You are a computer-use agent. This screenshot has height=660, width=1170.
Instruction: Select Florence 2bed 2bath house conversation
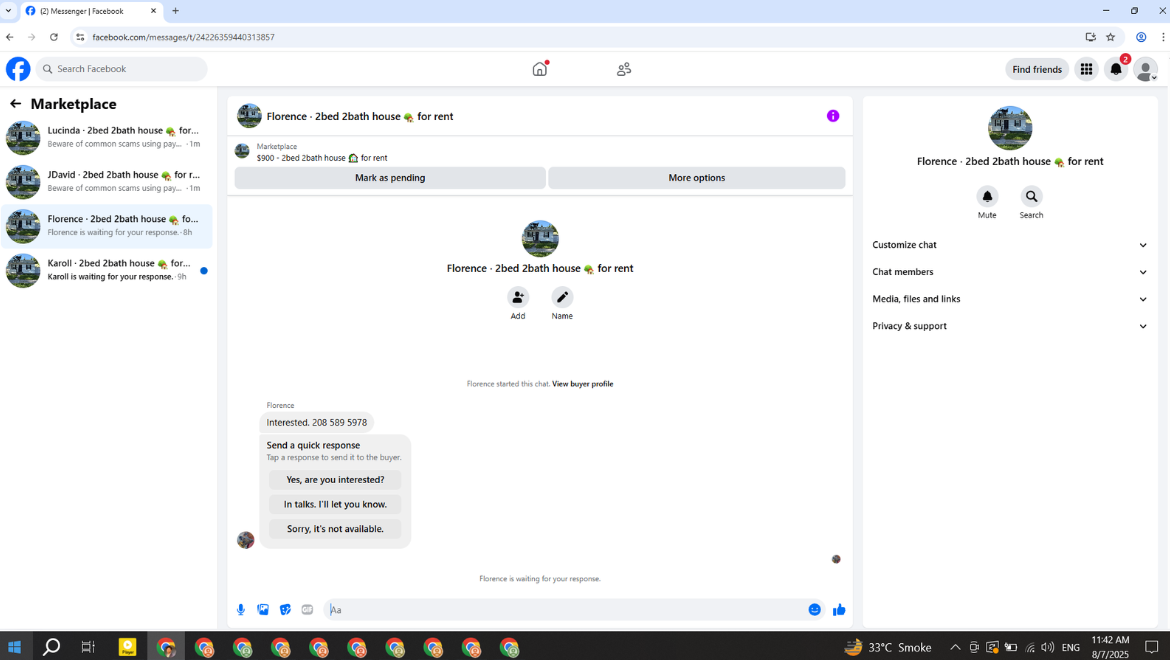[107, 226]
